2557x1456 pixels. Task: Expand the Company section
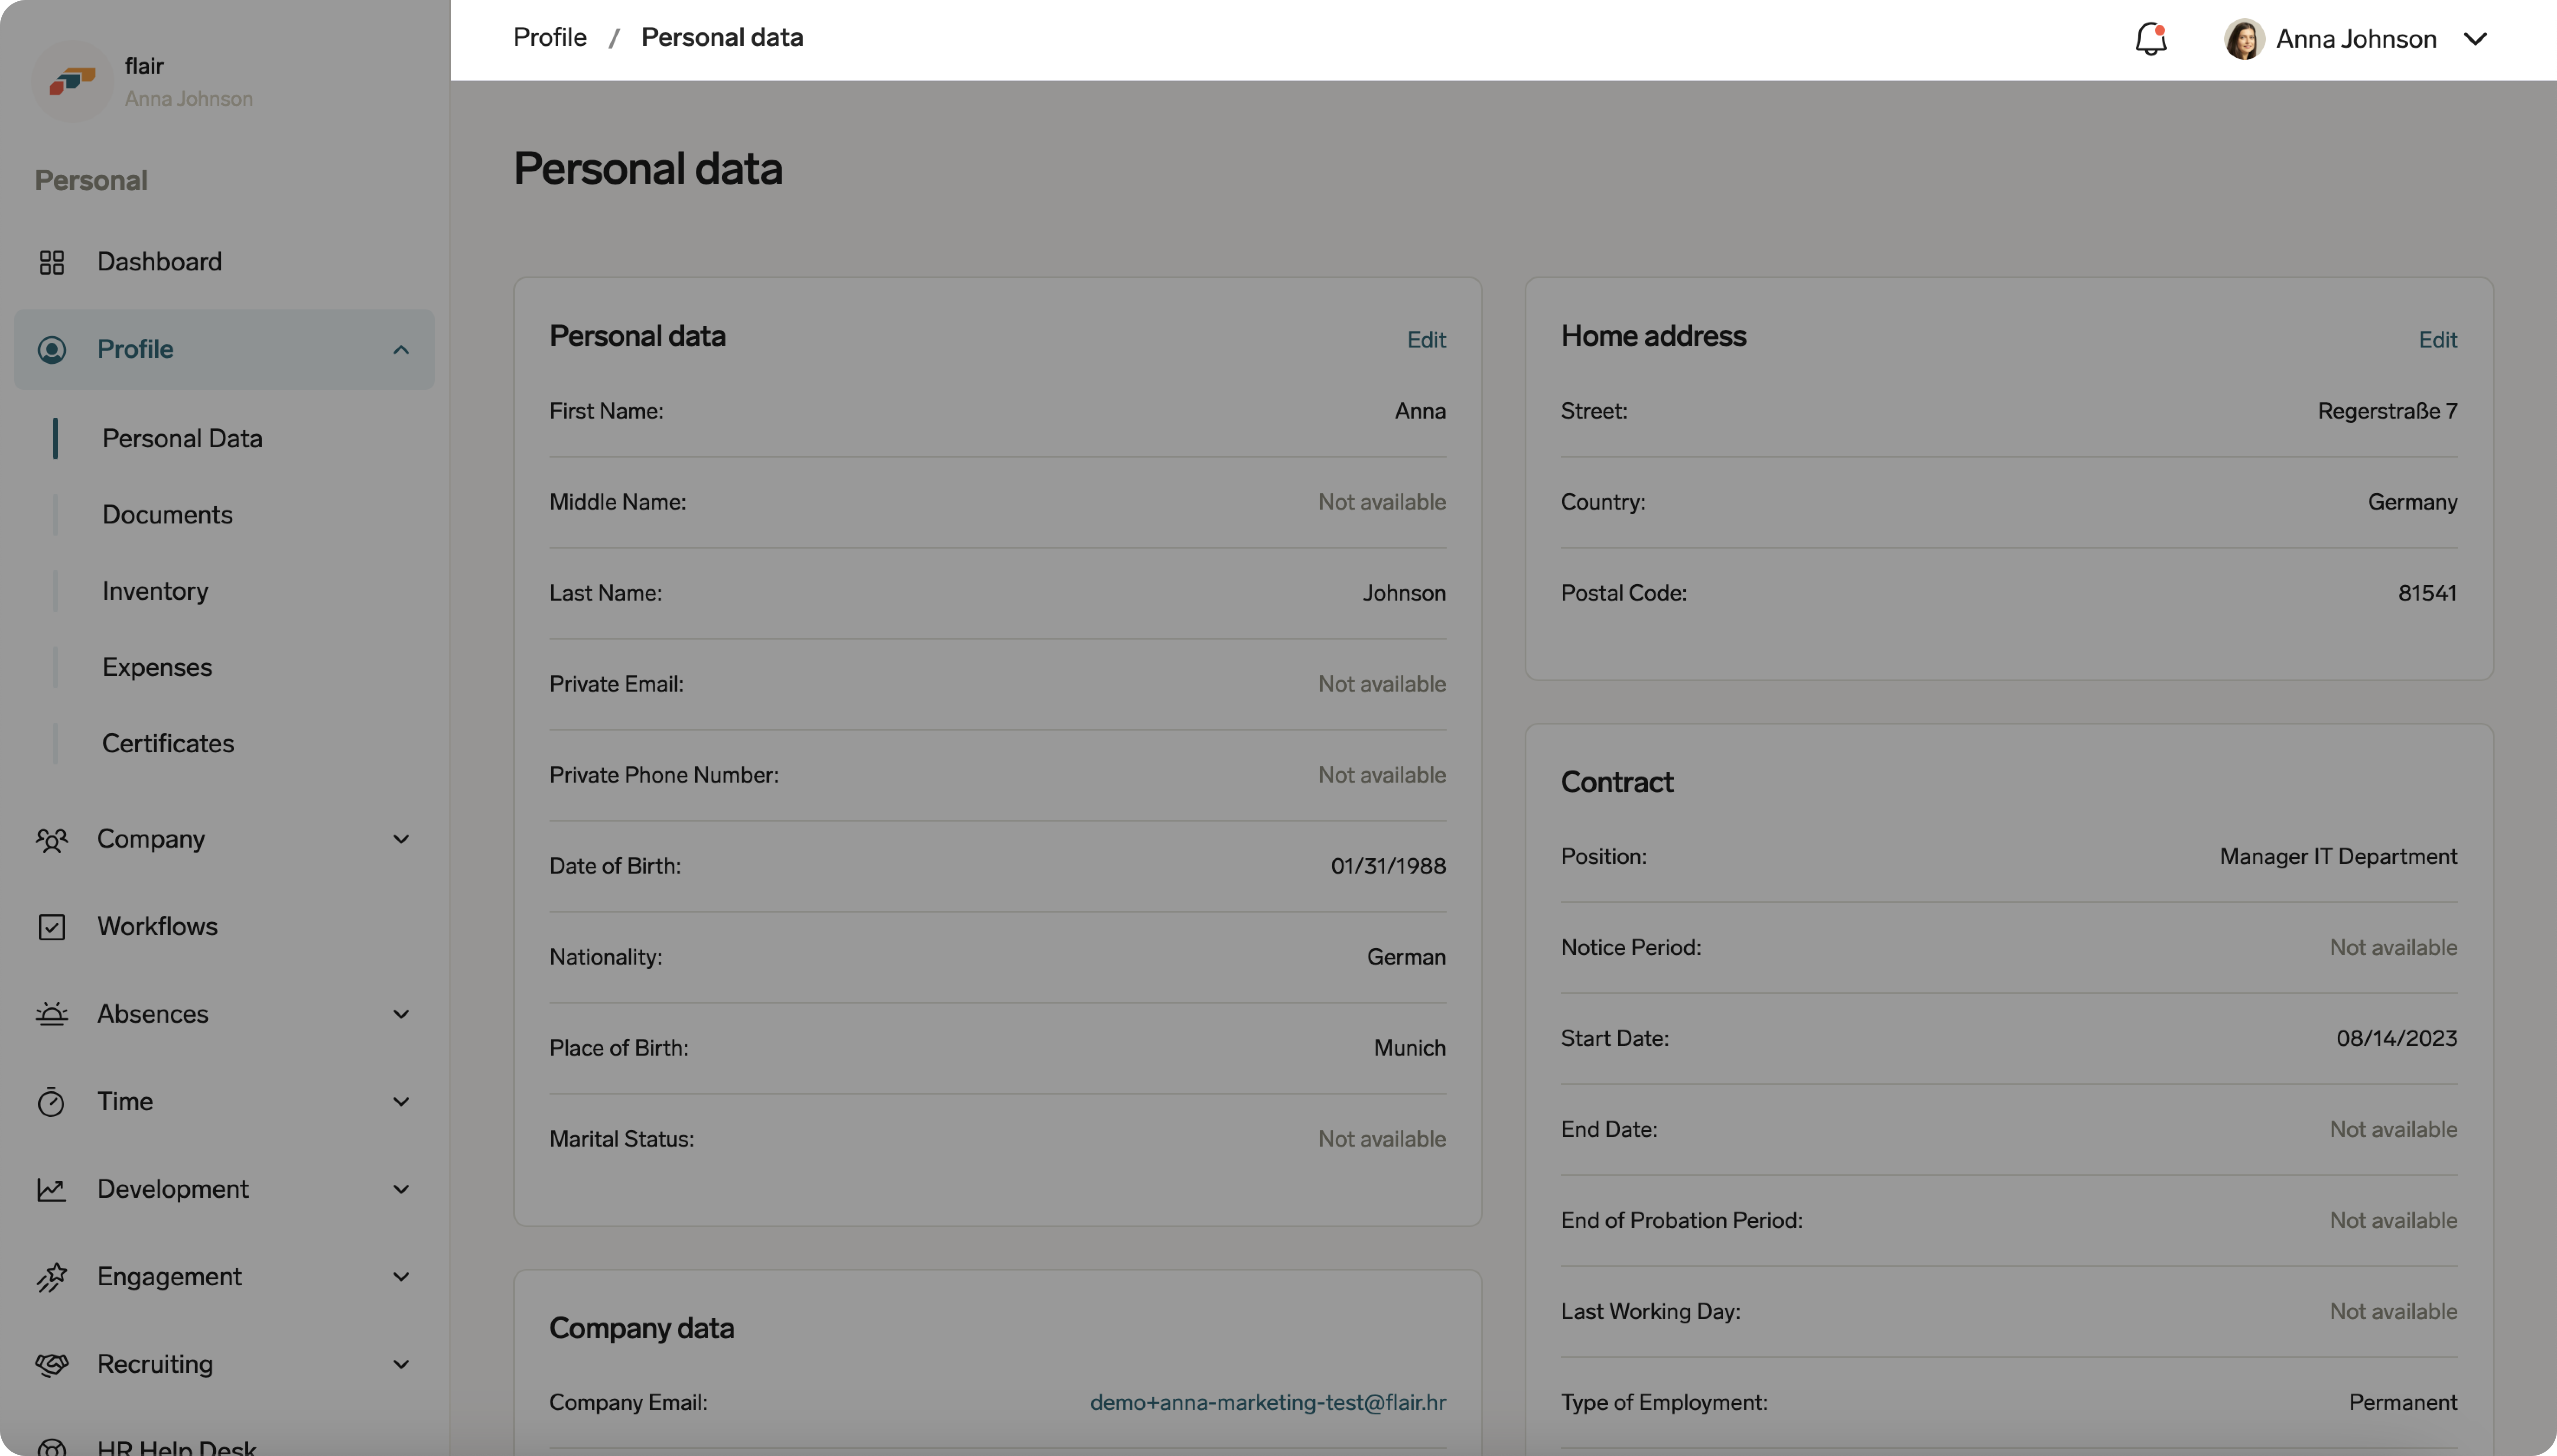tap(400, 839)
